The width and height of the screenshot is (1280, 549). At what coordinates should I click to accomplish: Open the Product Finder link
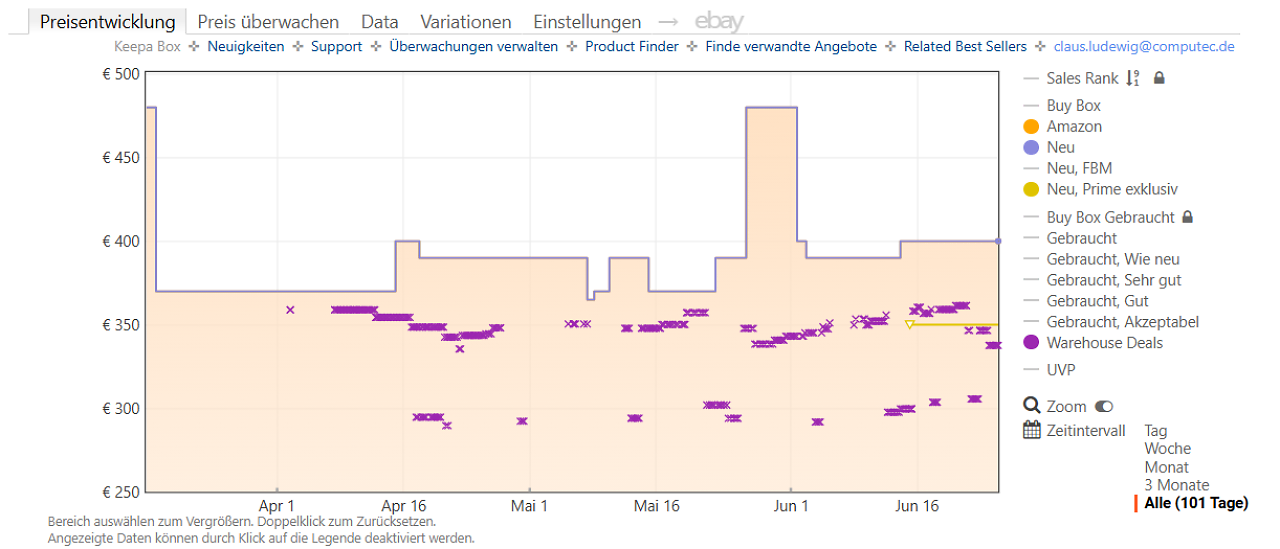[x=632, y=47]
